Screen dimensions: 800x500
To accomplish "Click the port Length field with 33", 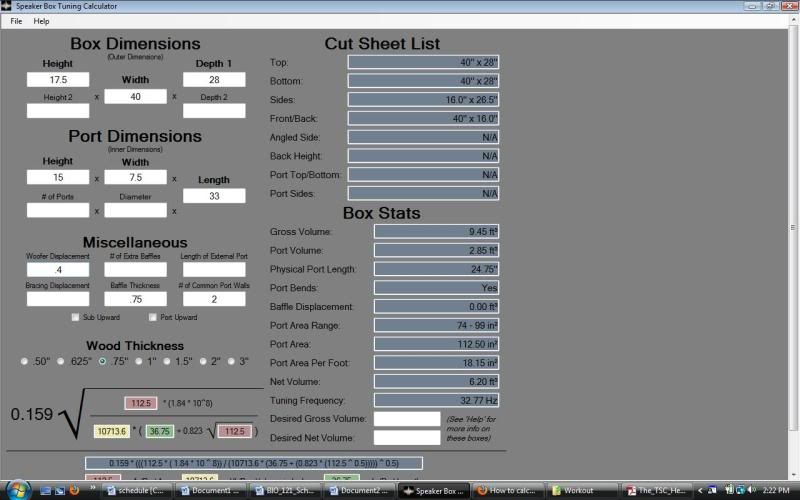I will tap(214, 196).
